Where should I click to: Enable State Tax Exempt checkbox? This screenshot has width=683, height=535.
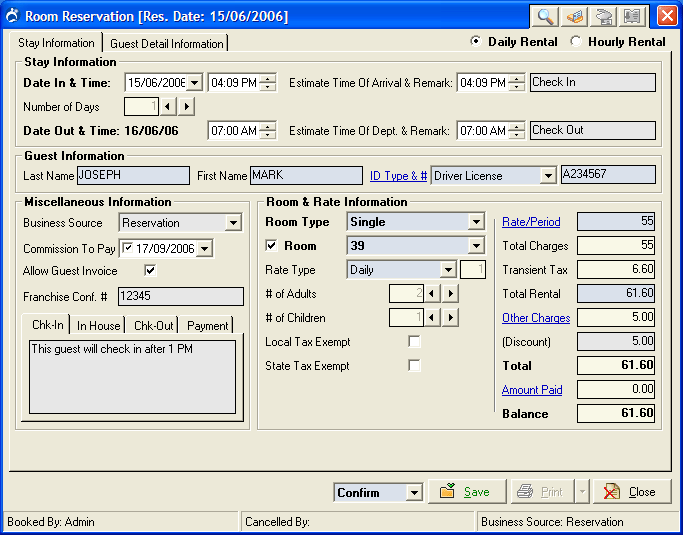pyautogui.click(x=414, y=365)
